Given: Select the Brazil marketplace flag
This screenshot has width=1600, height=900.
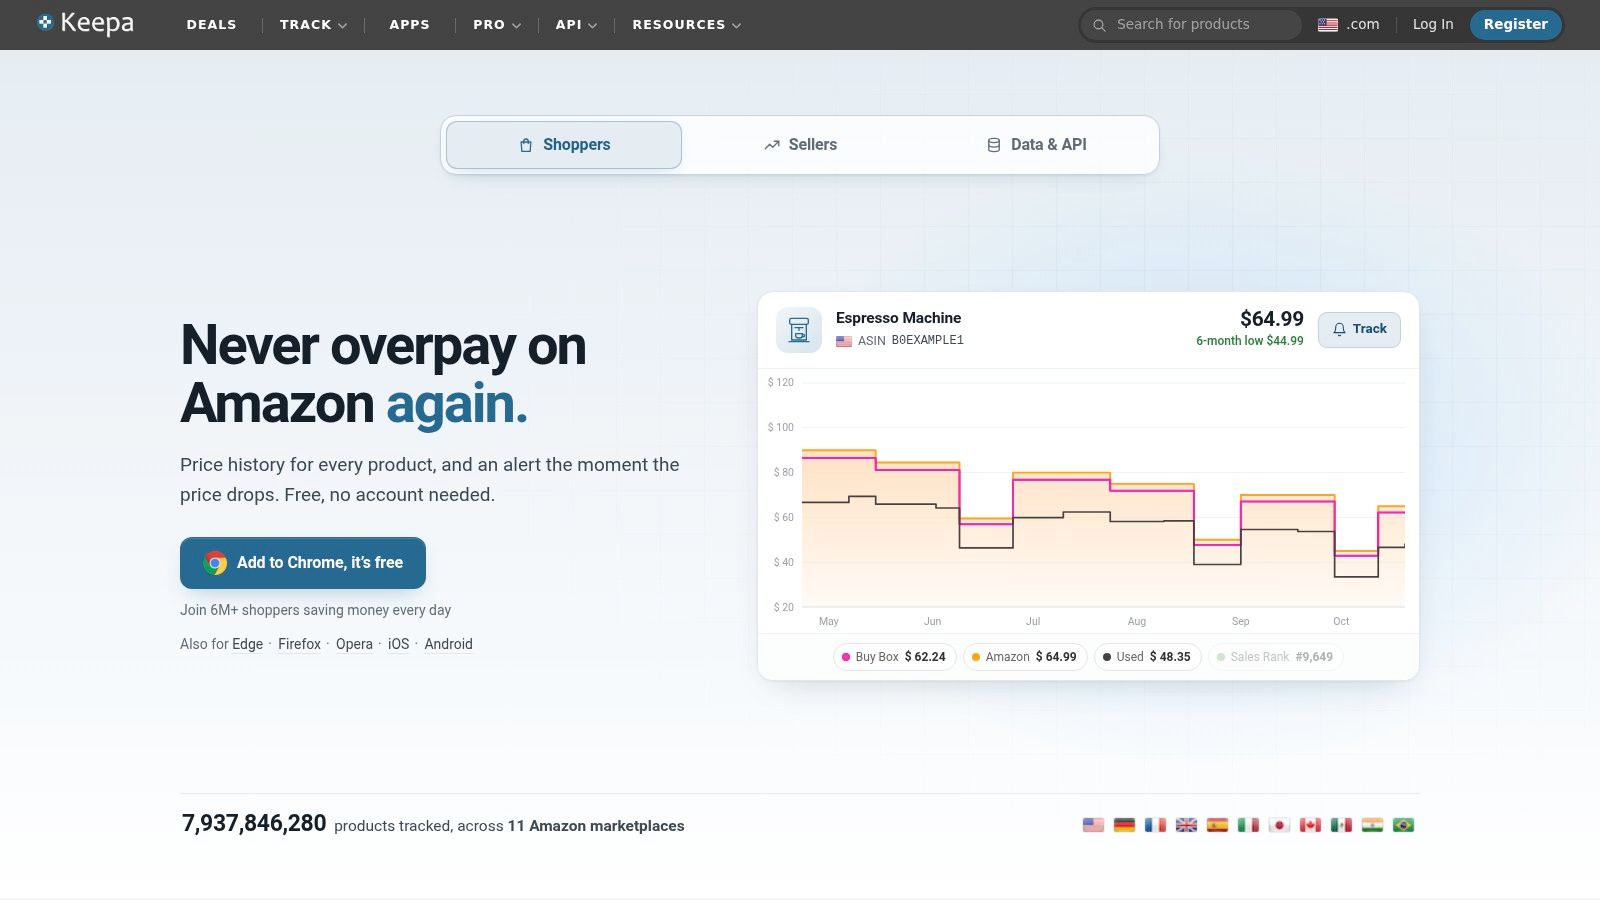Looking at the screenshot, I should (1403, 825).
